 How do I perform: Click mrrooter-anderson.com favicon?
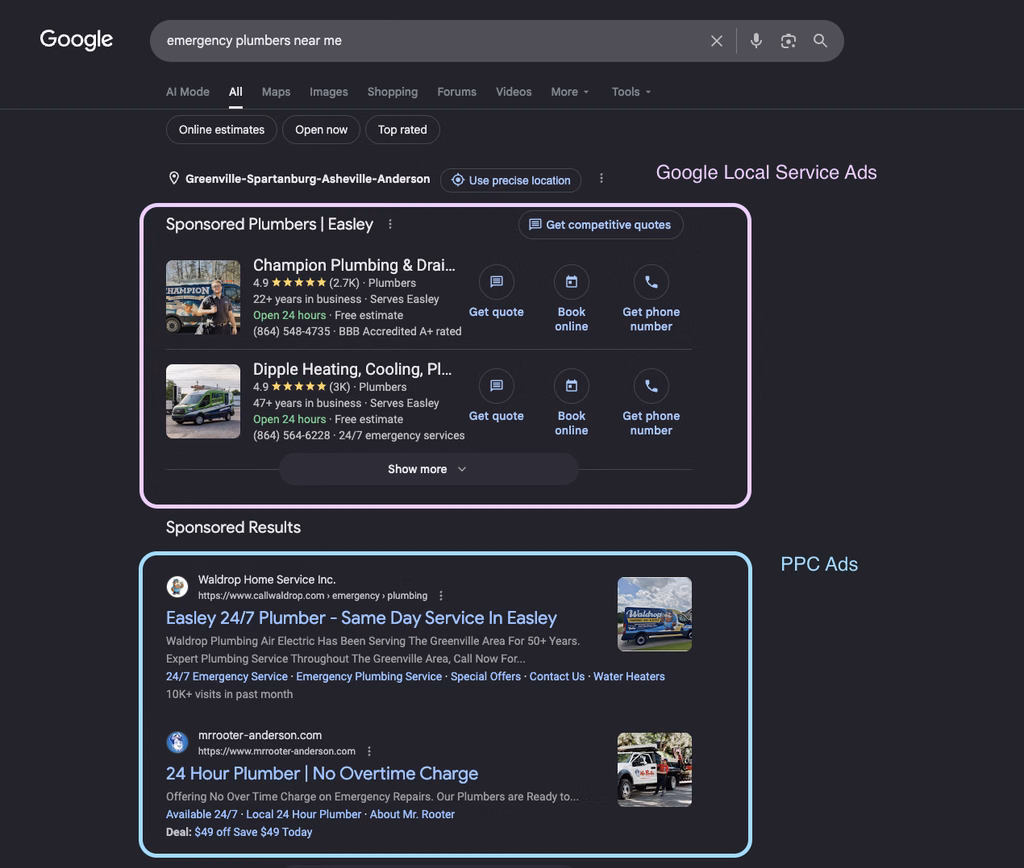177,742
